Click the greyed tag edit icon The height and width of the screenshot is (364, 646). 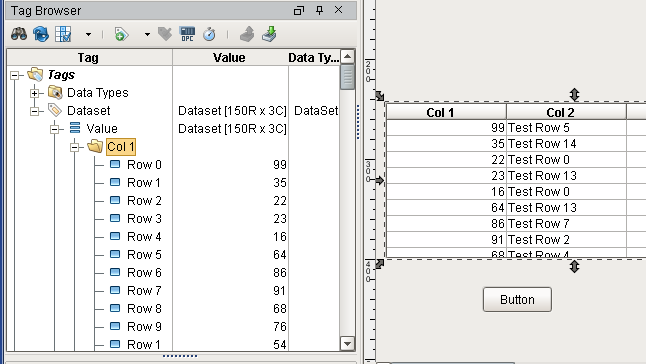point(165,34)
